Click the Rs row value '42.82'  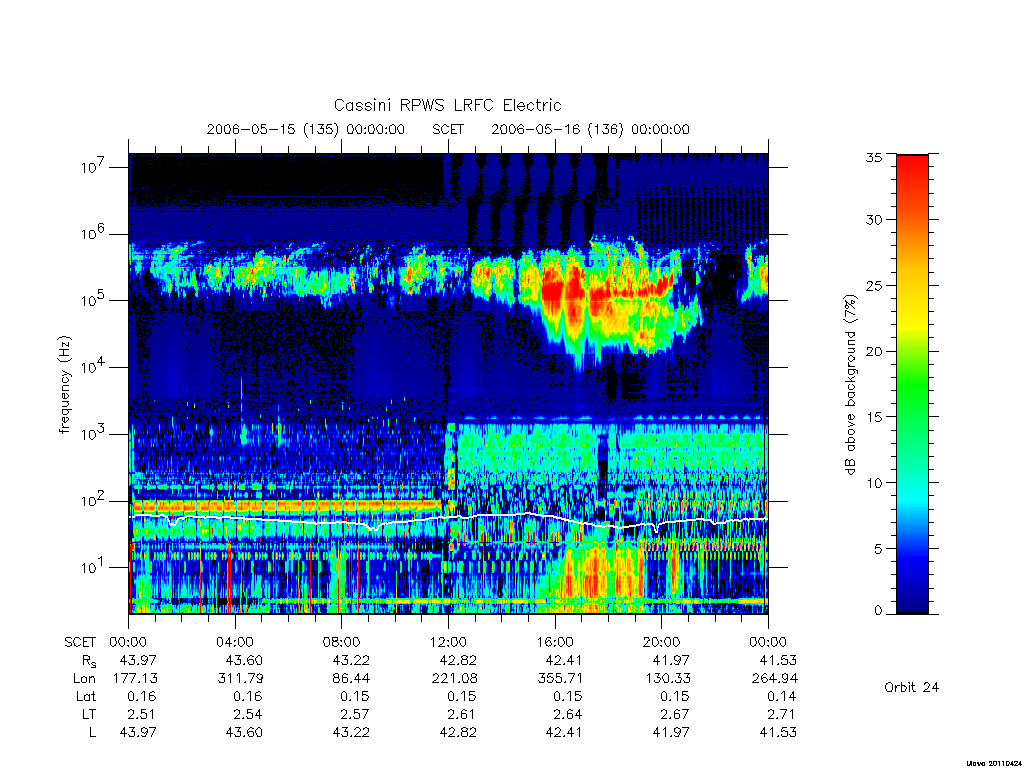tap(458, 660)
